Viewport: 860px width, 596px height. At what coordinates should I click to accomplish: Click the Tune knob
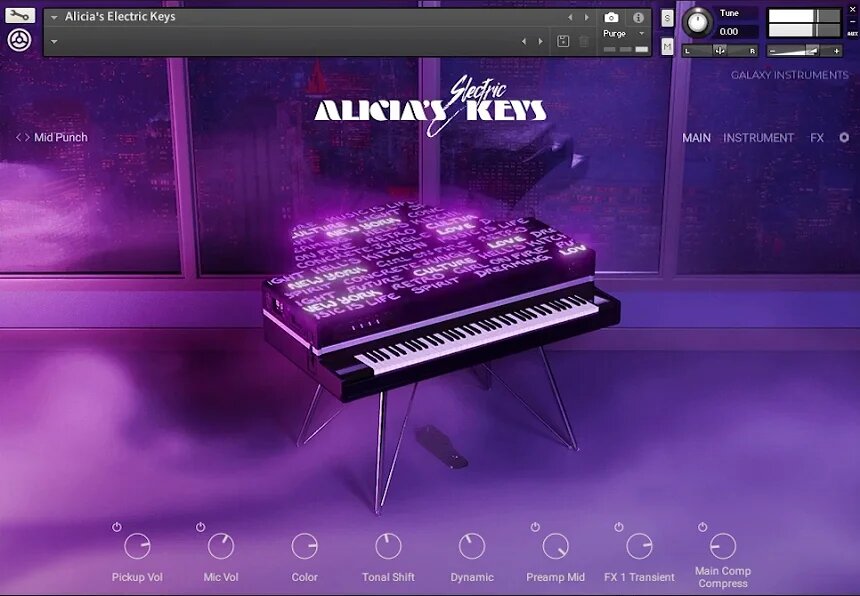(698, 22)
